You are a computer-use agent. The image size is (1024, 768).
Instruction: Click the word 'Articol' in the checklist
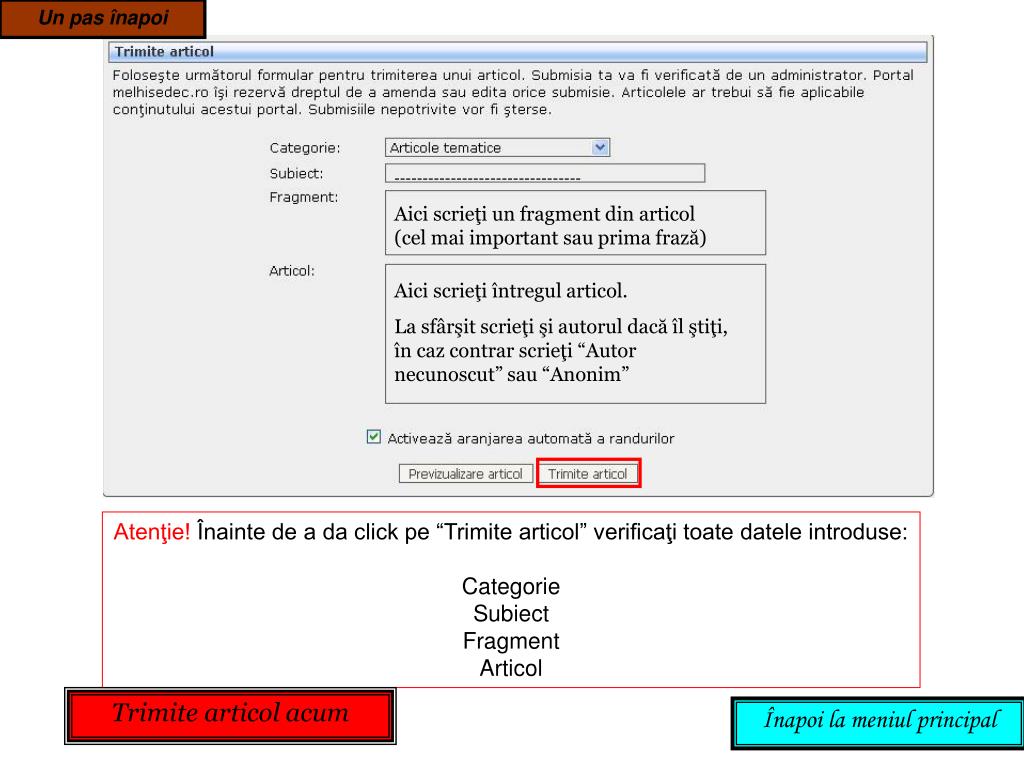pos(511,669)
